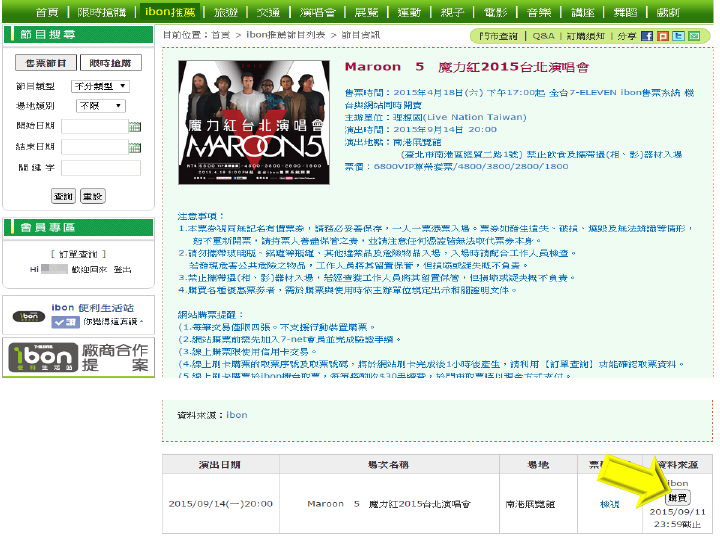Open the Q&A link
This screenshot has width=720, height=540.
click(x=543, y=36)
